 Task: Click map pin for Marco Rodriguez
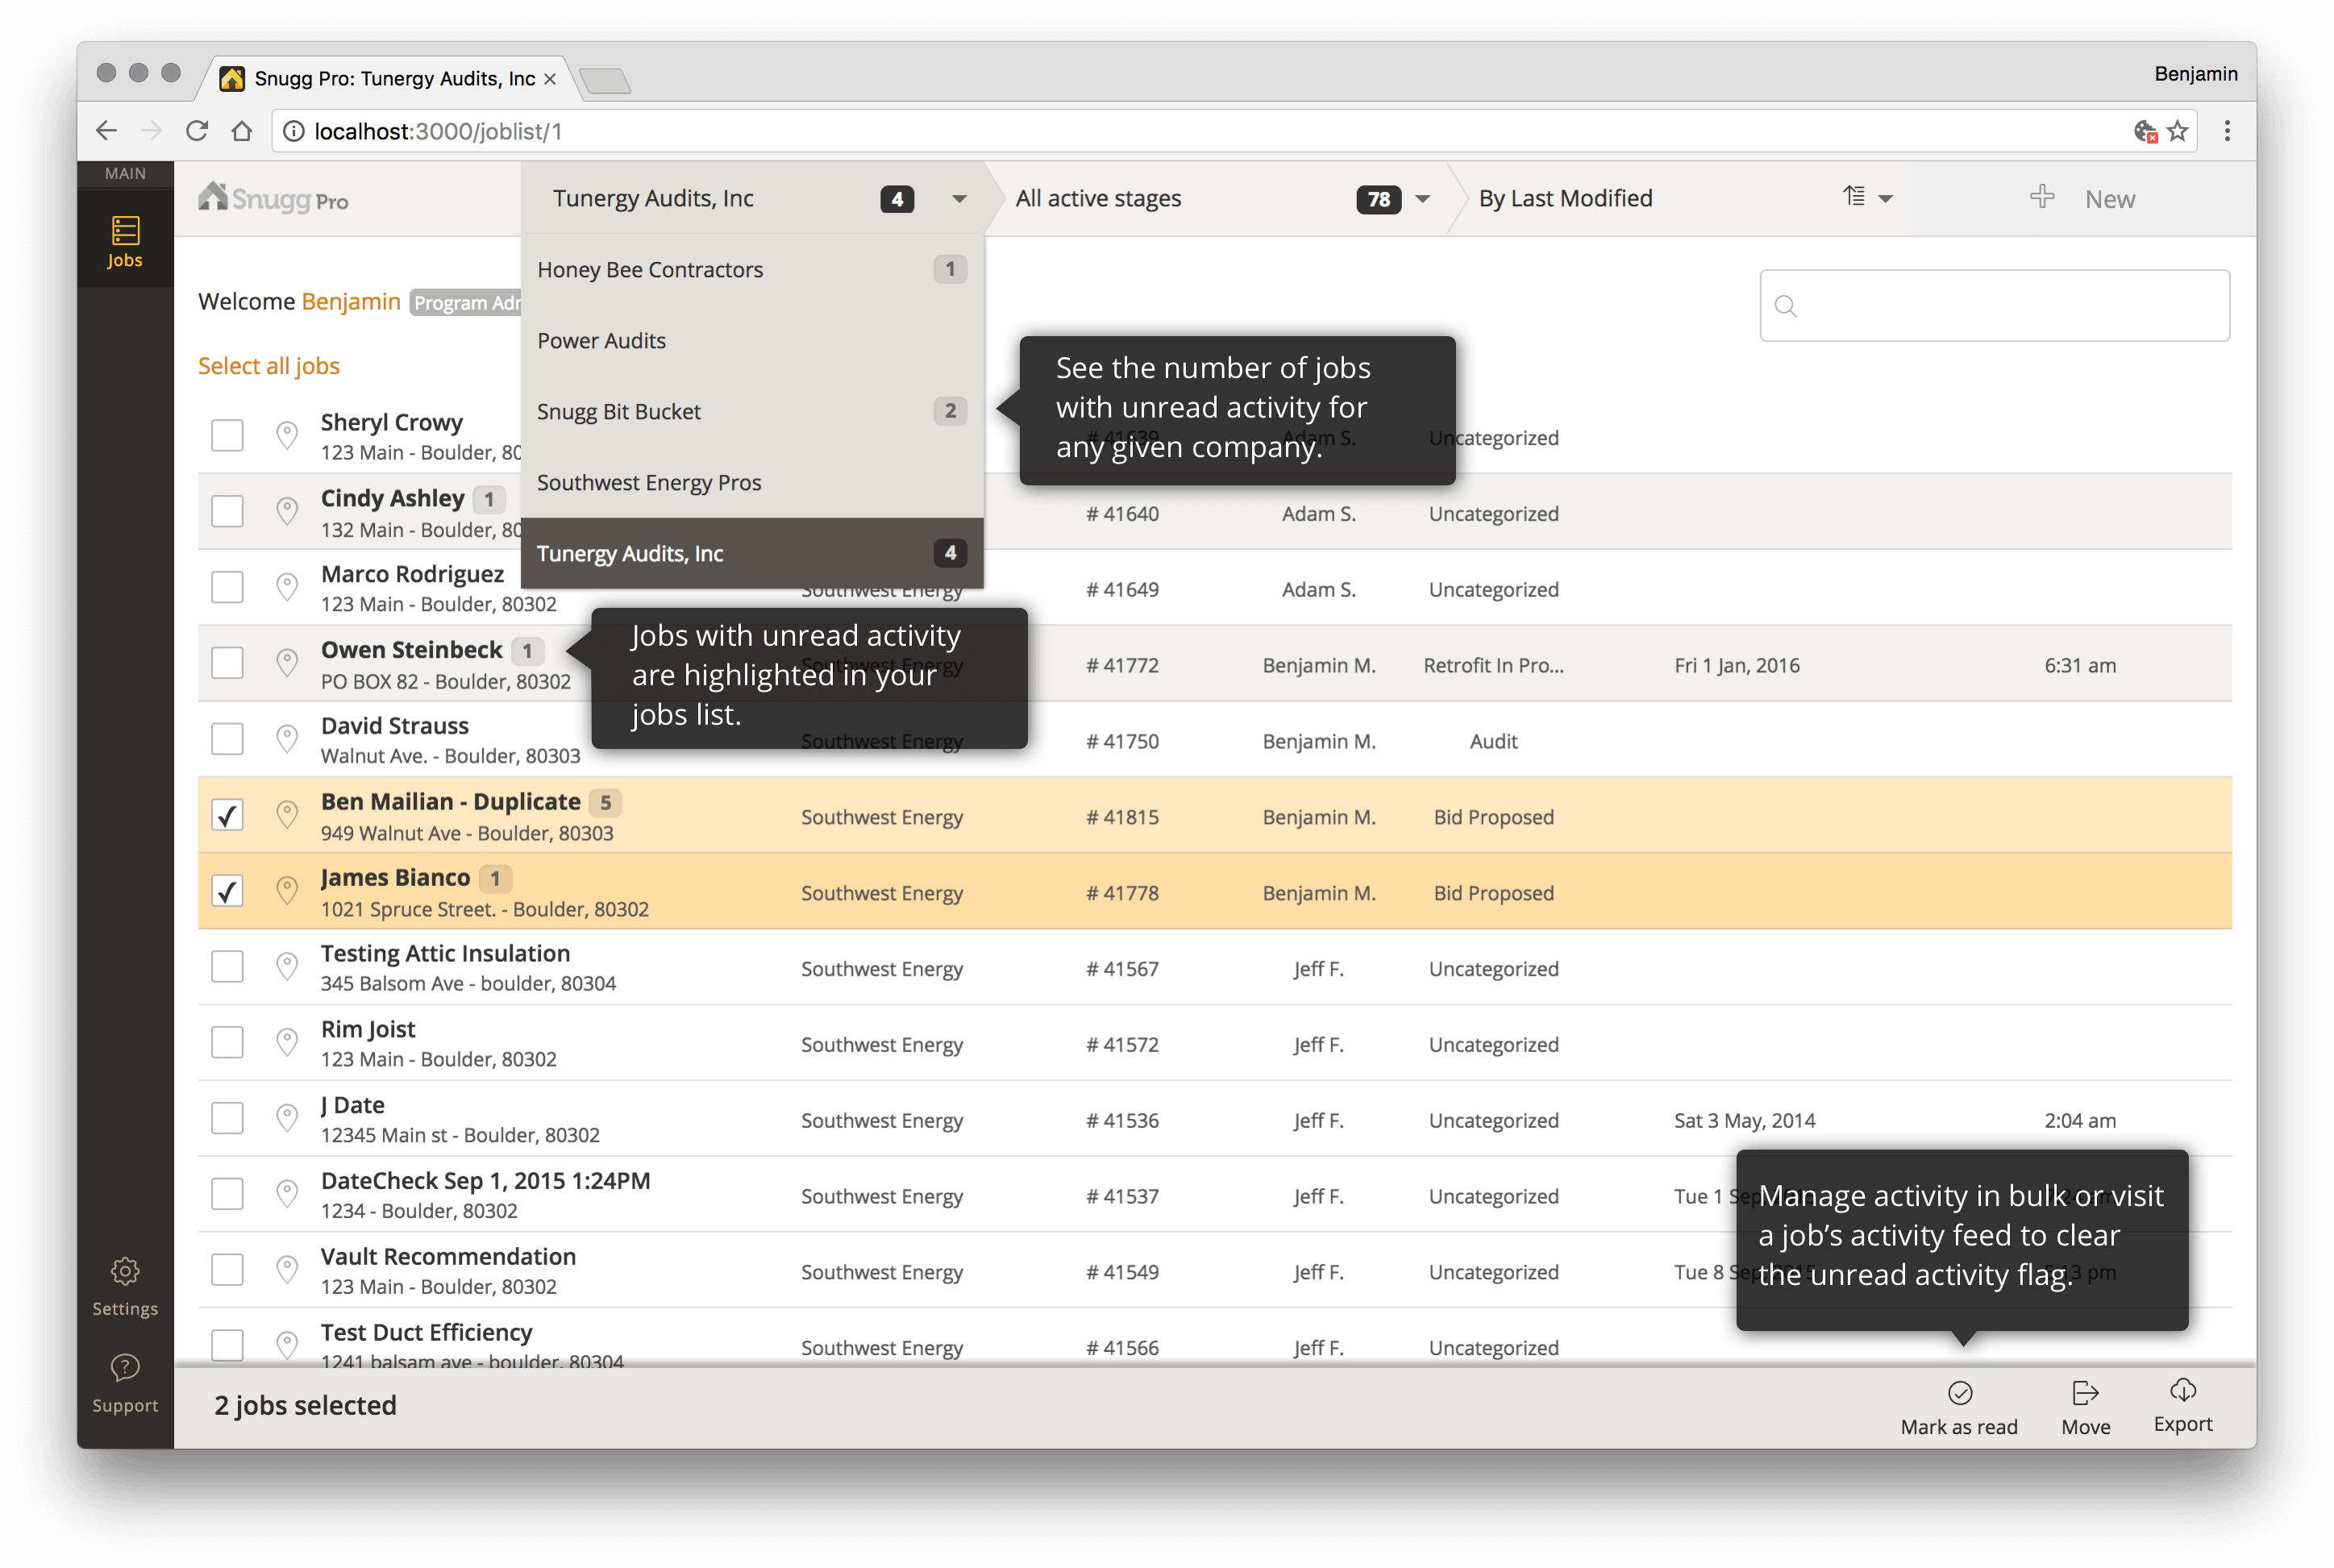click(287, 587)
